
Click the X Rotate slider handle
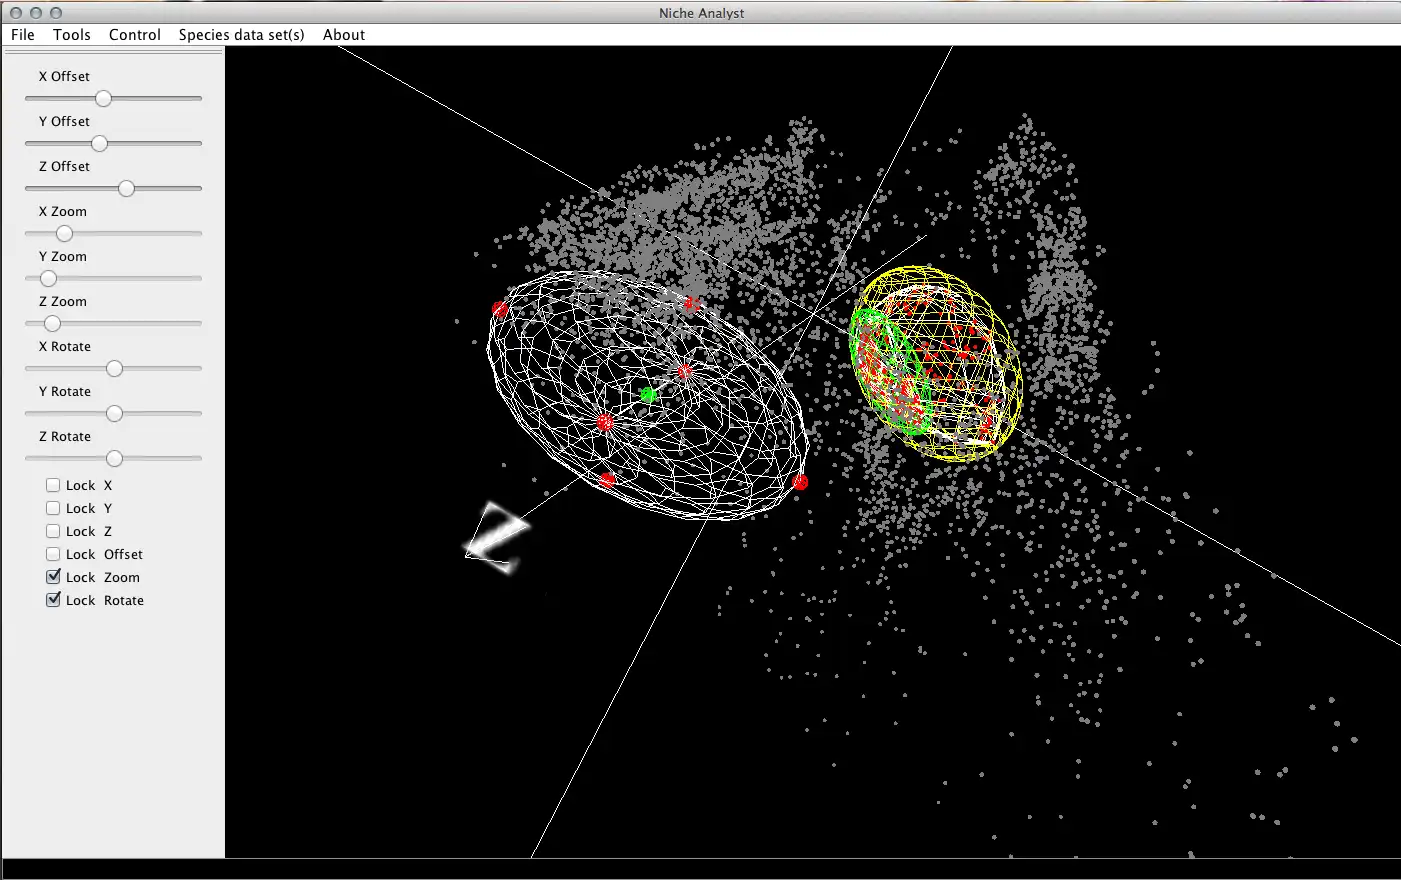114,368
